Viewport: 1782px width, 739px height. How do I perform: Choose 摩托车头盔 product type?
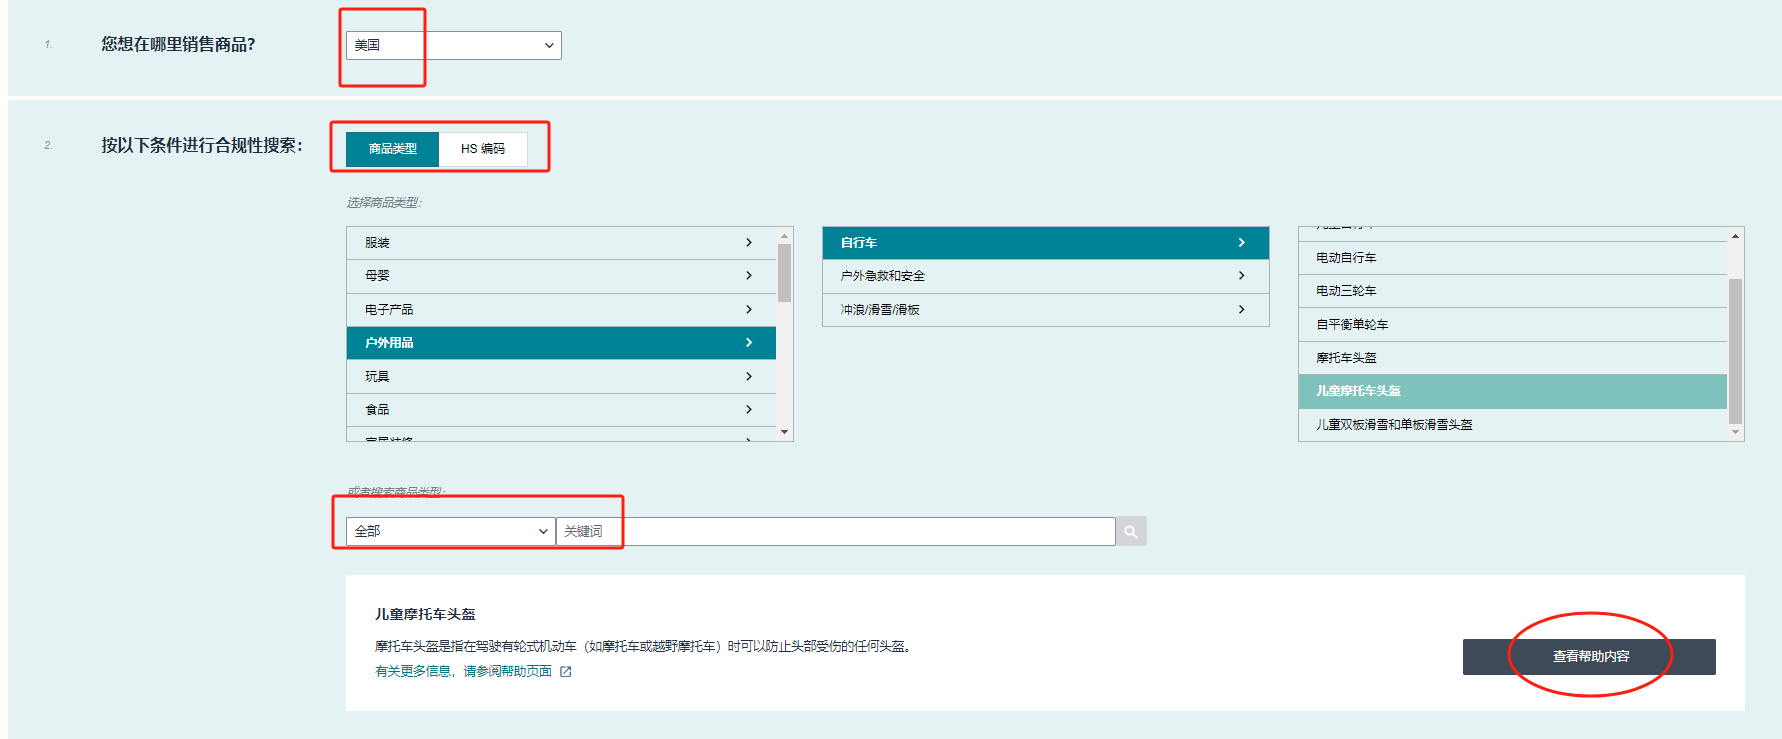tap(1513, 358)
